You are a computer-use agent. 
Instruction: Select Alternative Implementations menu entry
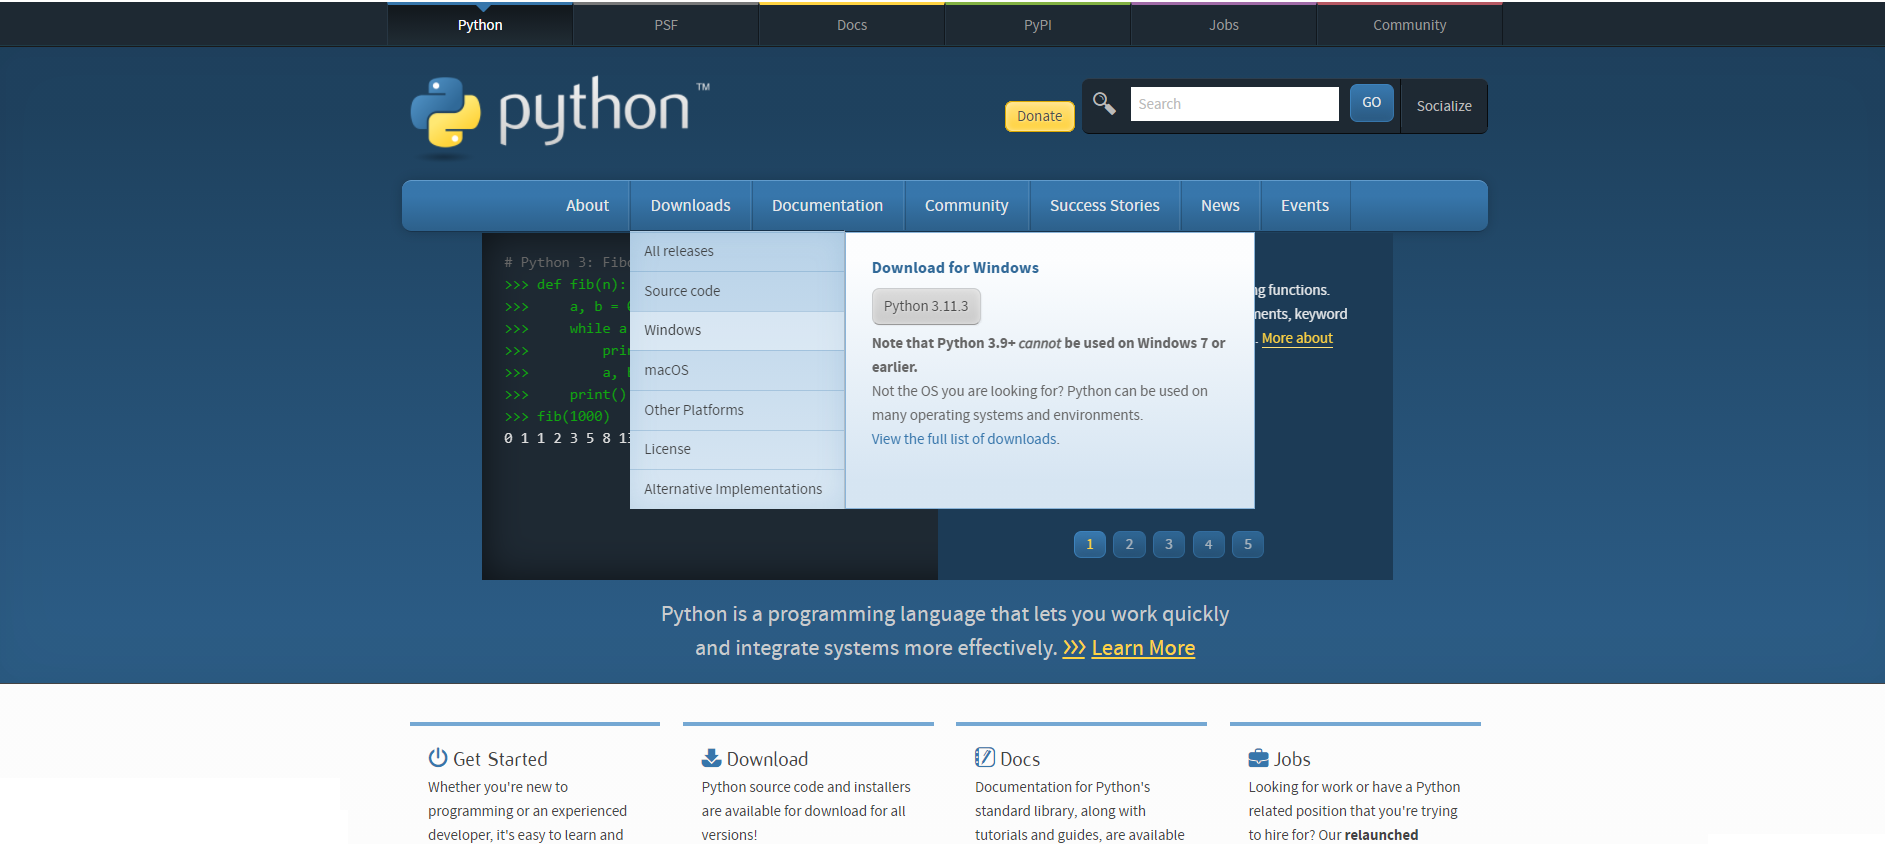(x=737, y=489)
